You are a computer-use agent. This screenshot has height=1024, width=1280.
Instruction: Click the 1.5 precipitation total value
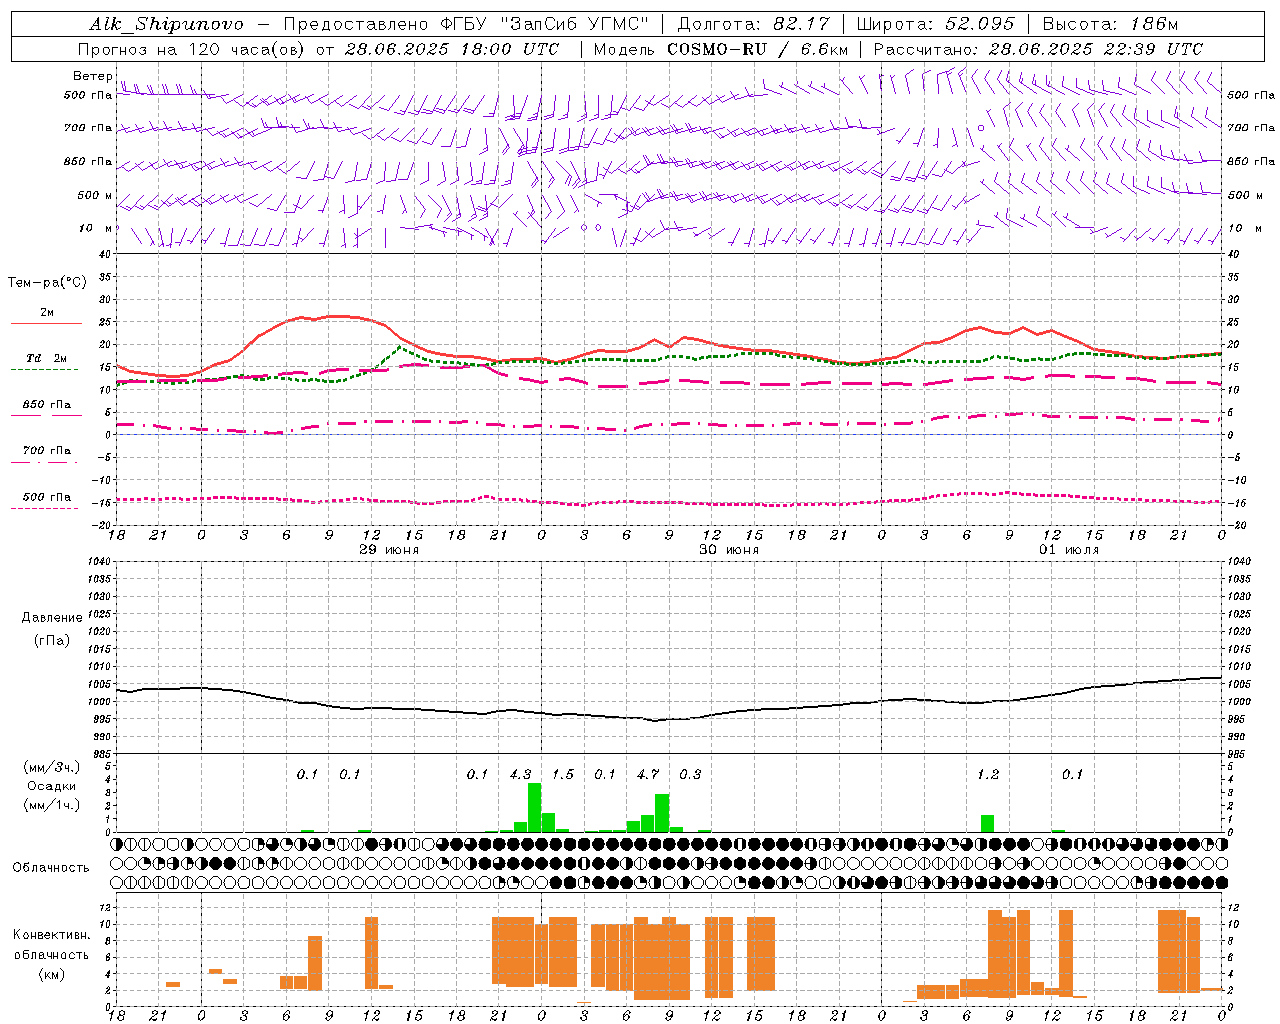[563, 775]
